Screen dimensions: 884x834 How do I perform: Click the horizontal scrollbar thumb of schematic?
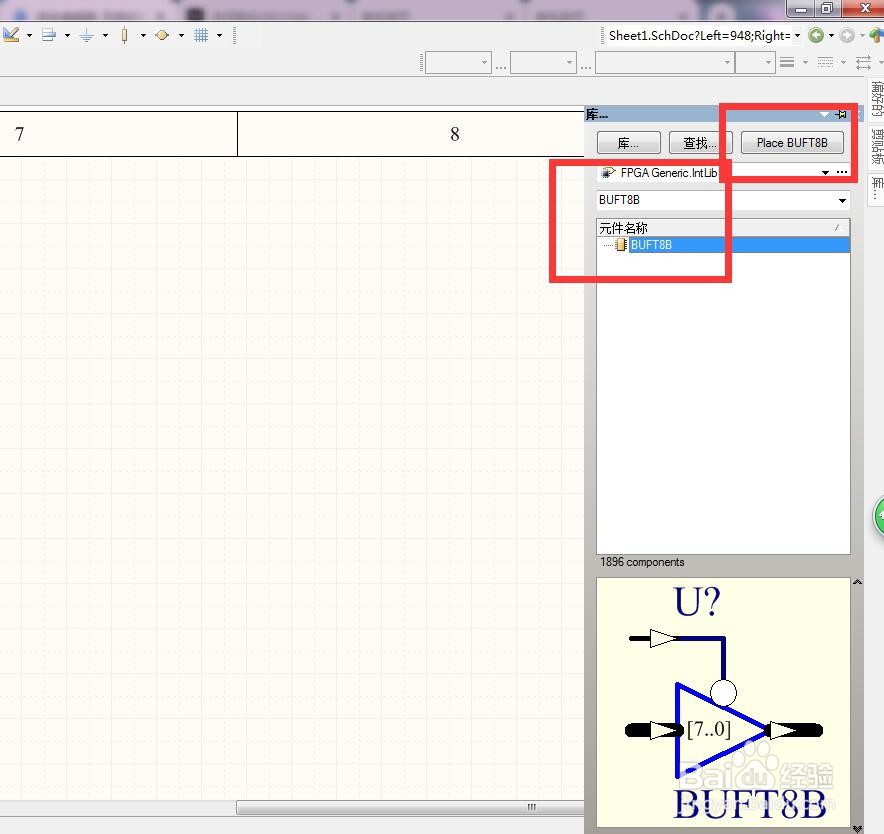410,807
